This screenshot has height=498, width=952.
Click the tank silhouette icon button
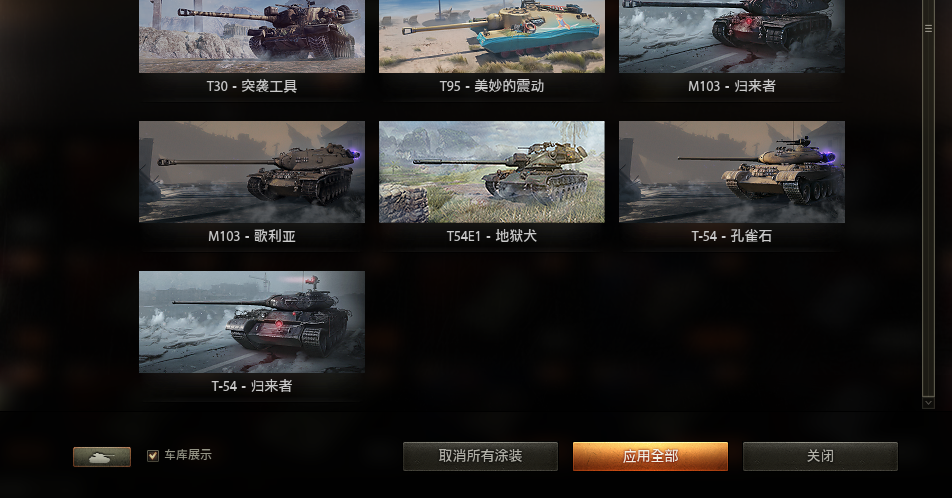pos(102,457)
